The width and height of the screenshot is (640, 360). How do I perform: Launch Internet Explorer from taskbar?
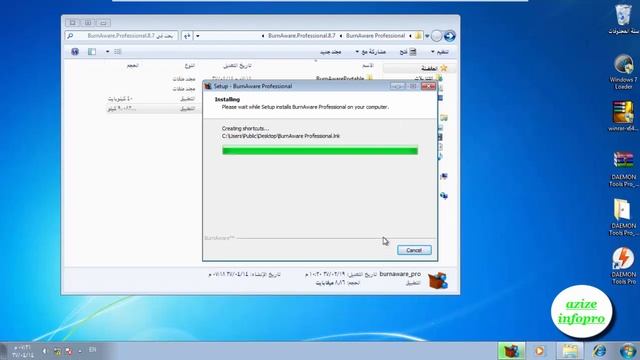(x=599, y=351)
